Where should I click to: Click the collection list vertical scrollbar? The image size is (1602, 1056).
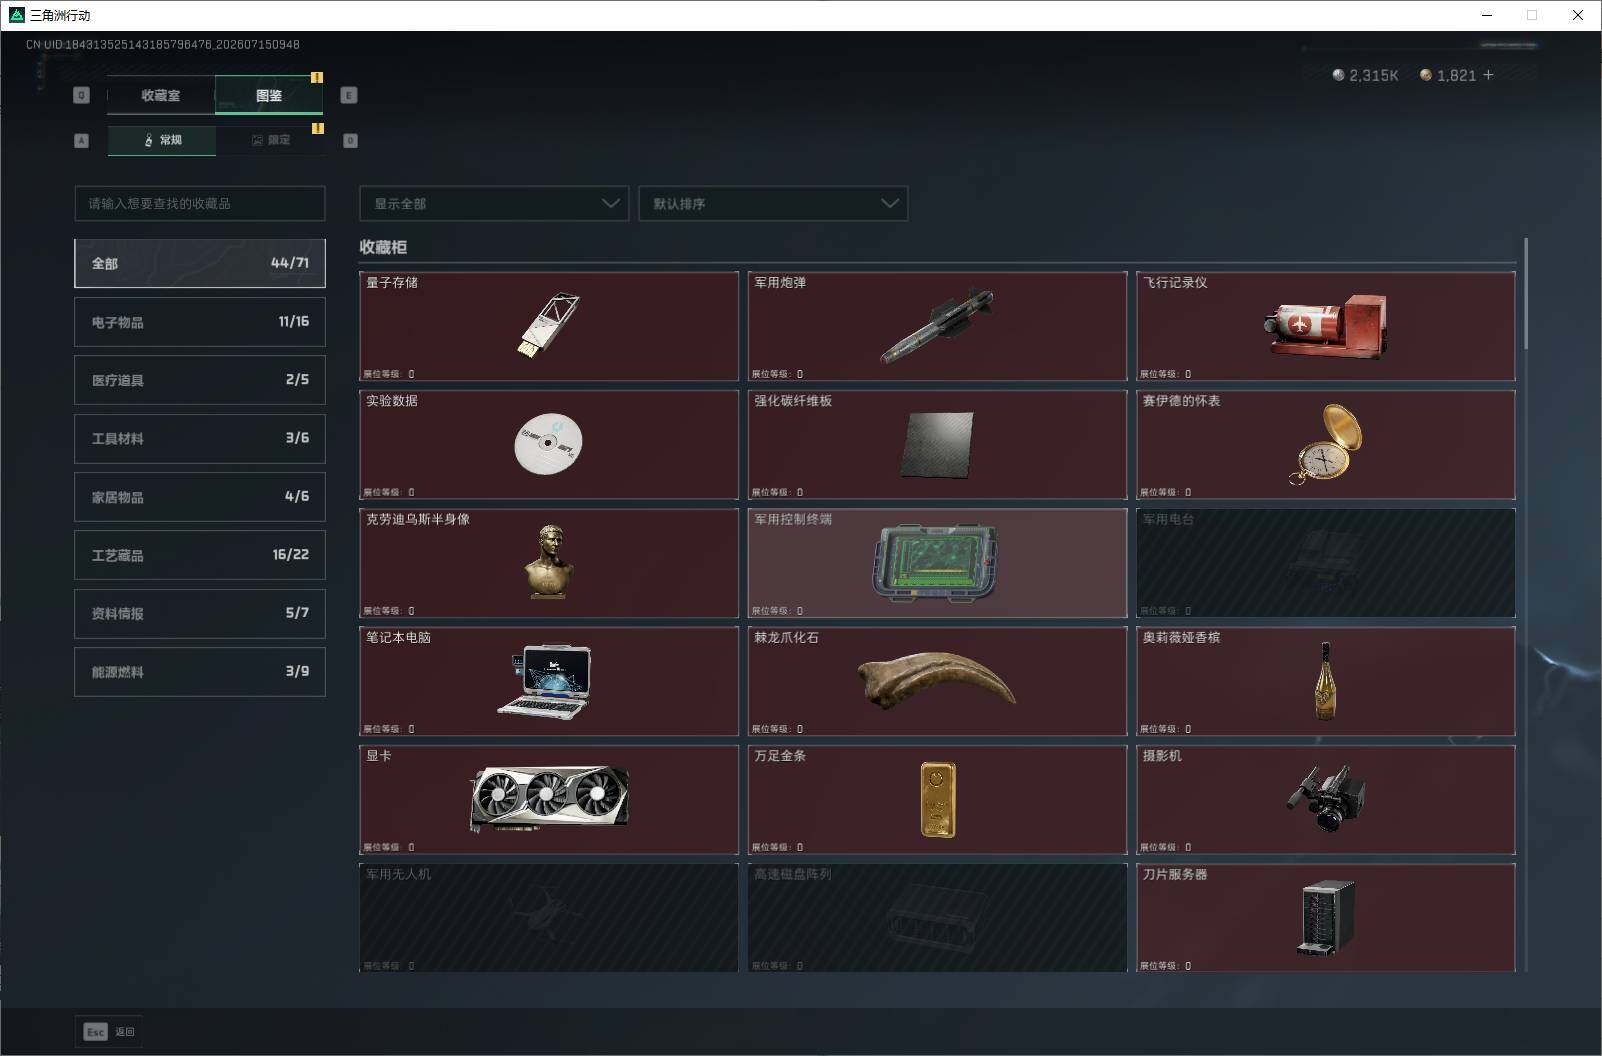pyautogui.click(x=1526, y=293)
